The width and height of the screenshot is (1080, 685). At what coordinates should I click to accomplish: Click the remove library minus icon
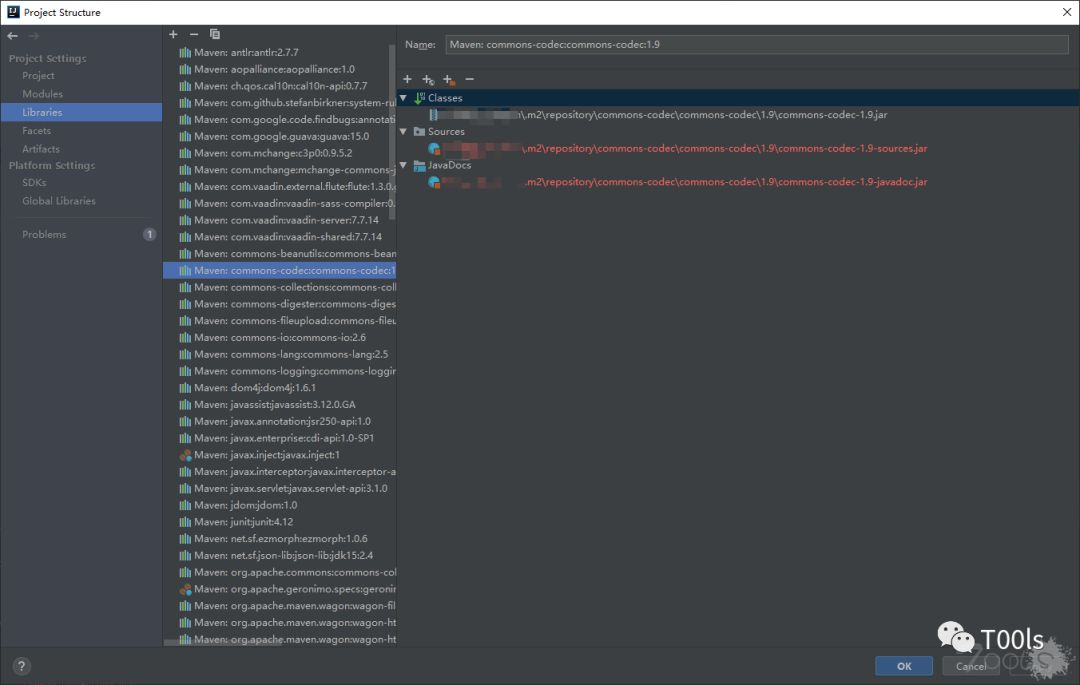point(193,33)
